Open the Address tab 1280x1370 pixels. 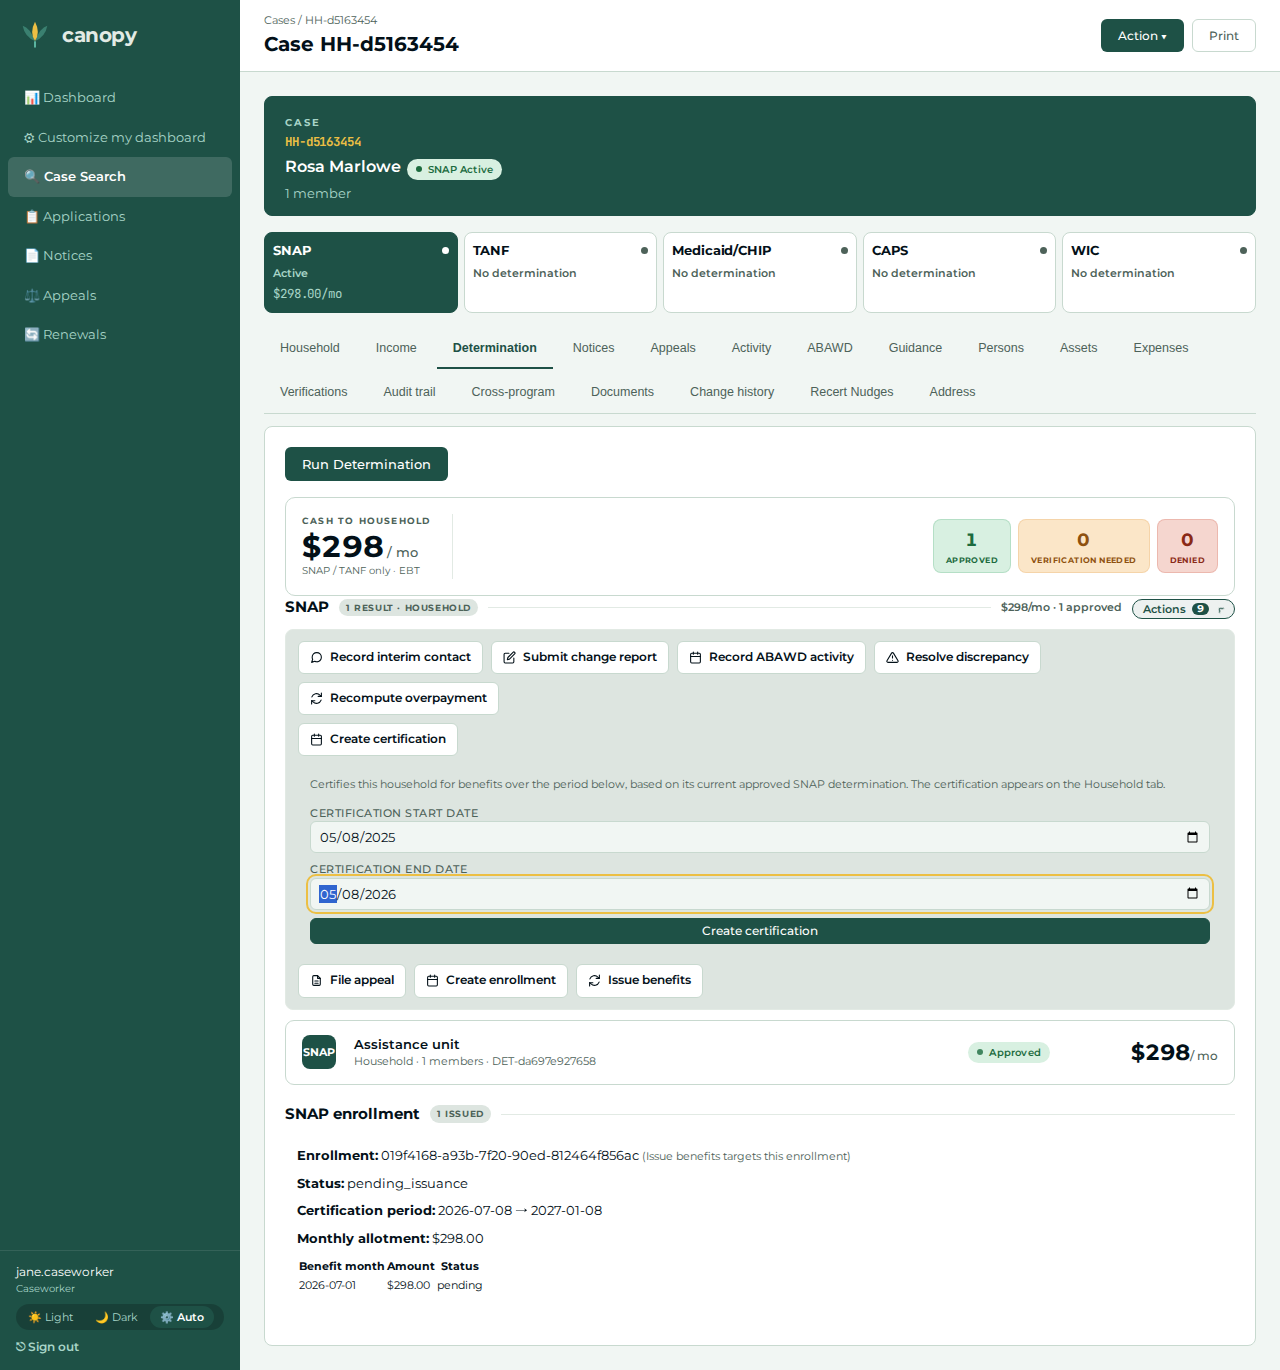[952, 392]
